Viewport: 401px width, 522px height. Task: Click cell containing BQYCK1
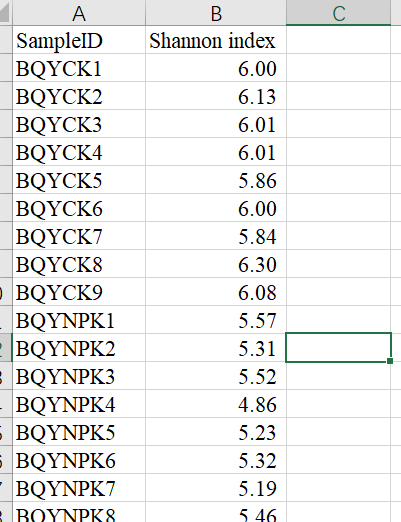(79, 68)
